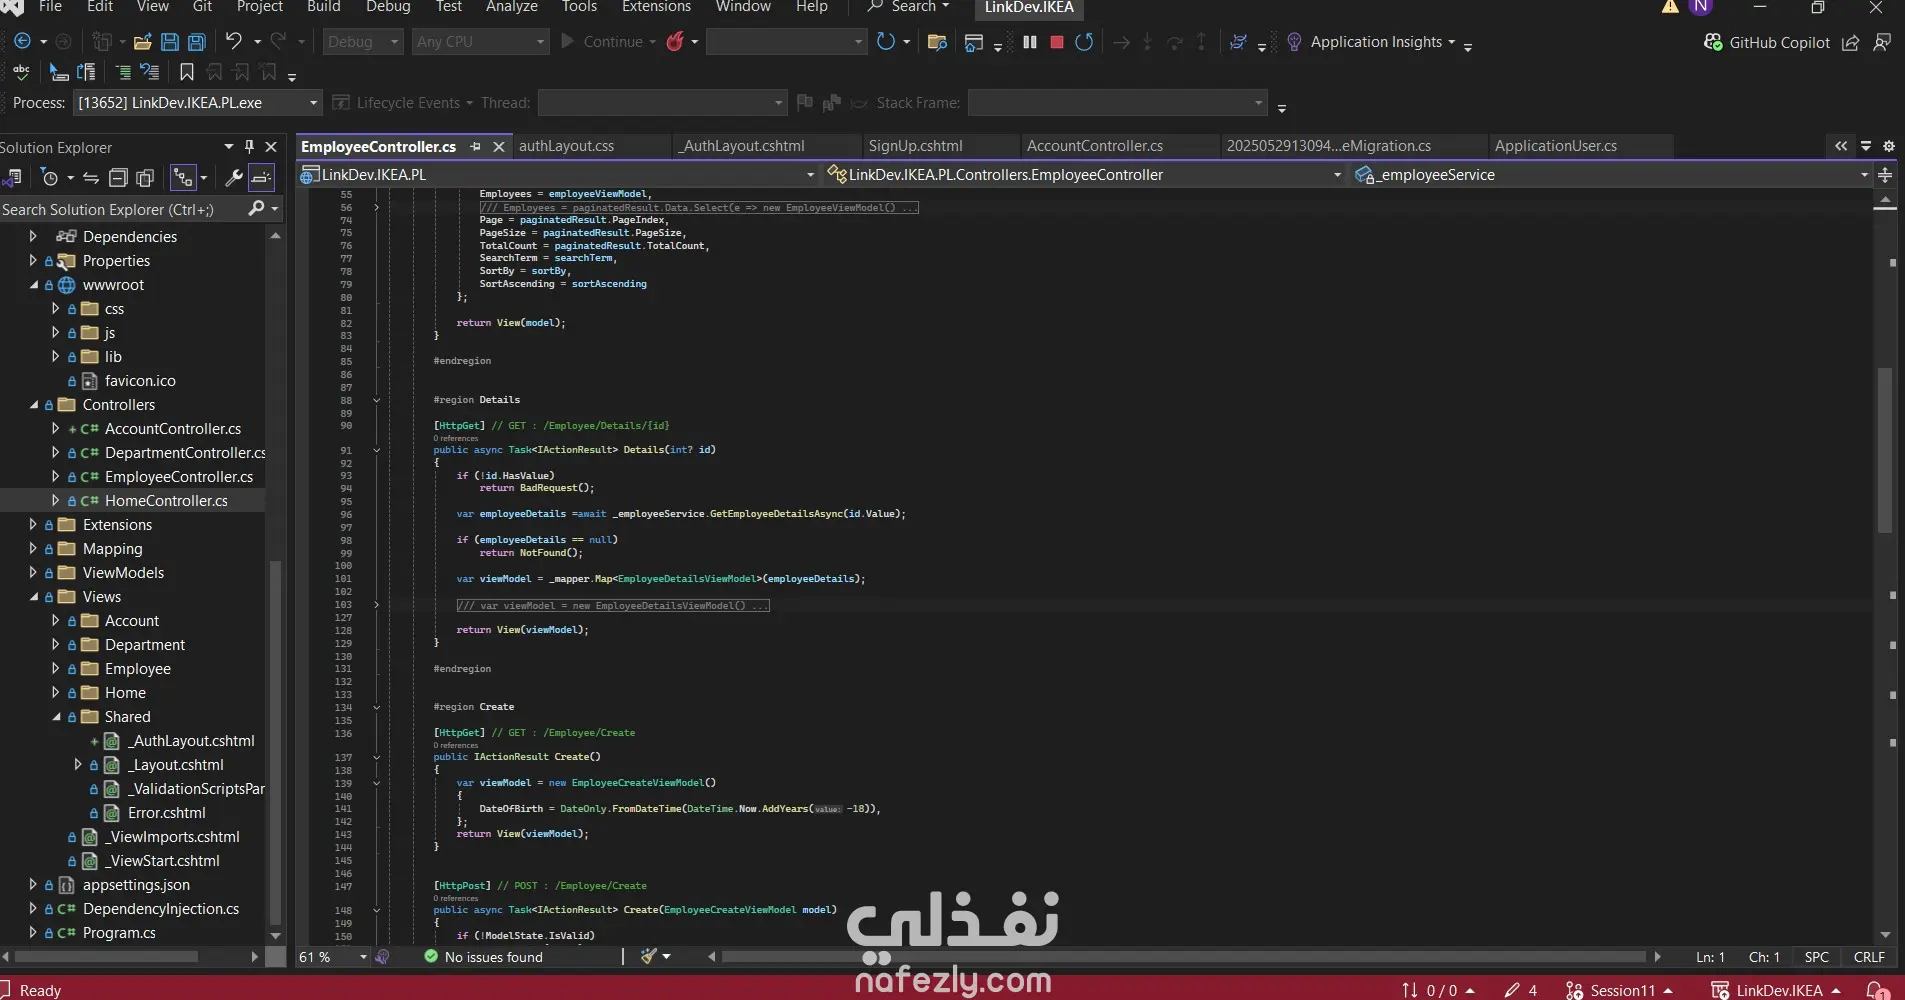This screenshot has width=1905, height=1000.
Task: Open the LinkDev.IKEA.PL project navigation dropdown
Action: coord(559,175)
